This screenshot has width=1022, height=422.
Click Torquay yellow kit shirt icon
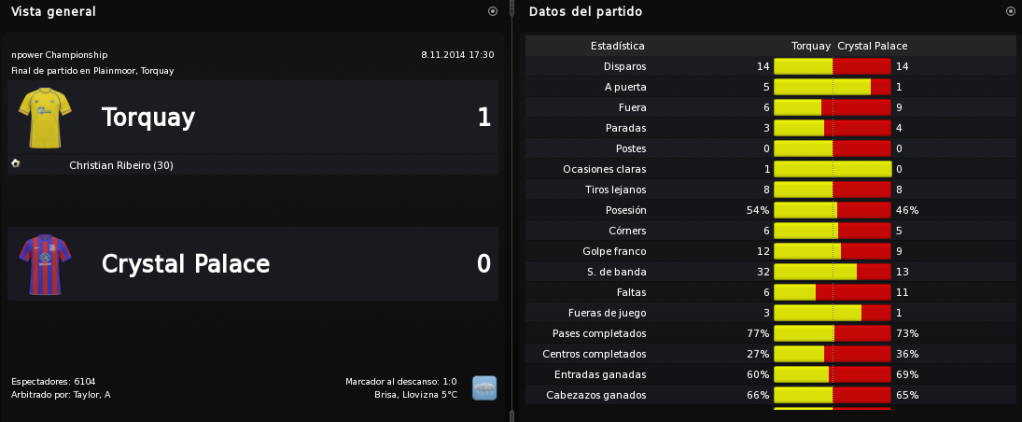point(45,117)
